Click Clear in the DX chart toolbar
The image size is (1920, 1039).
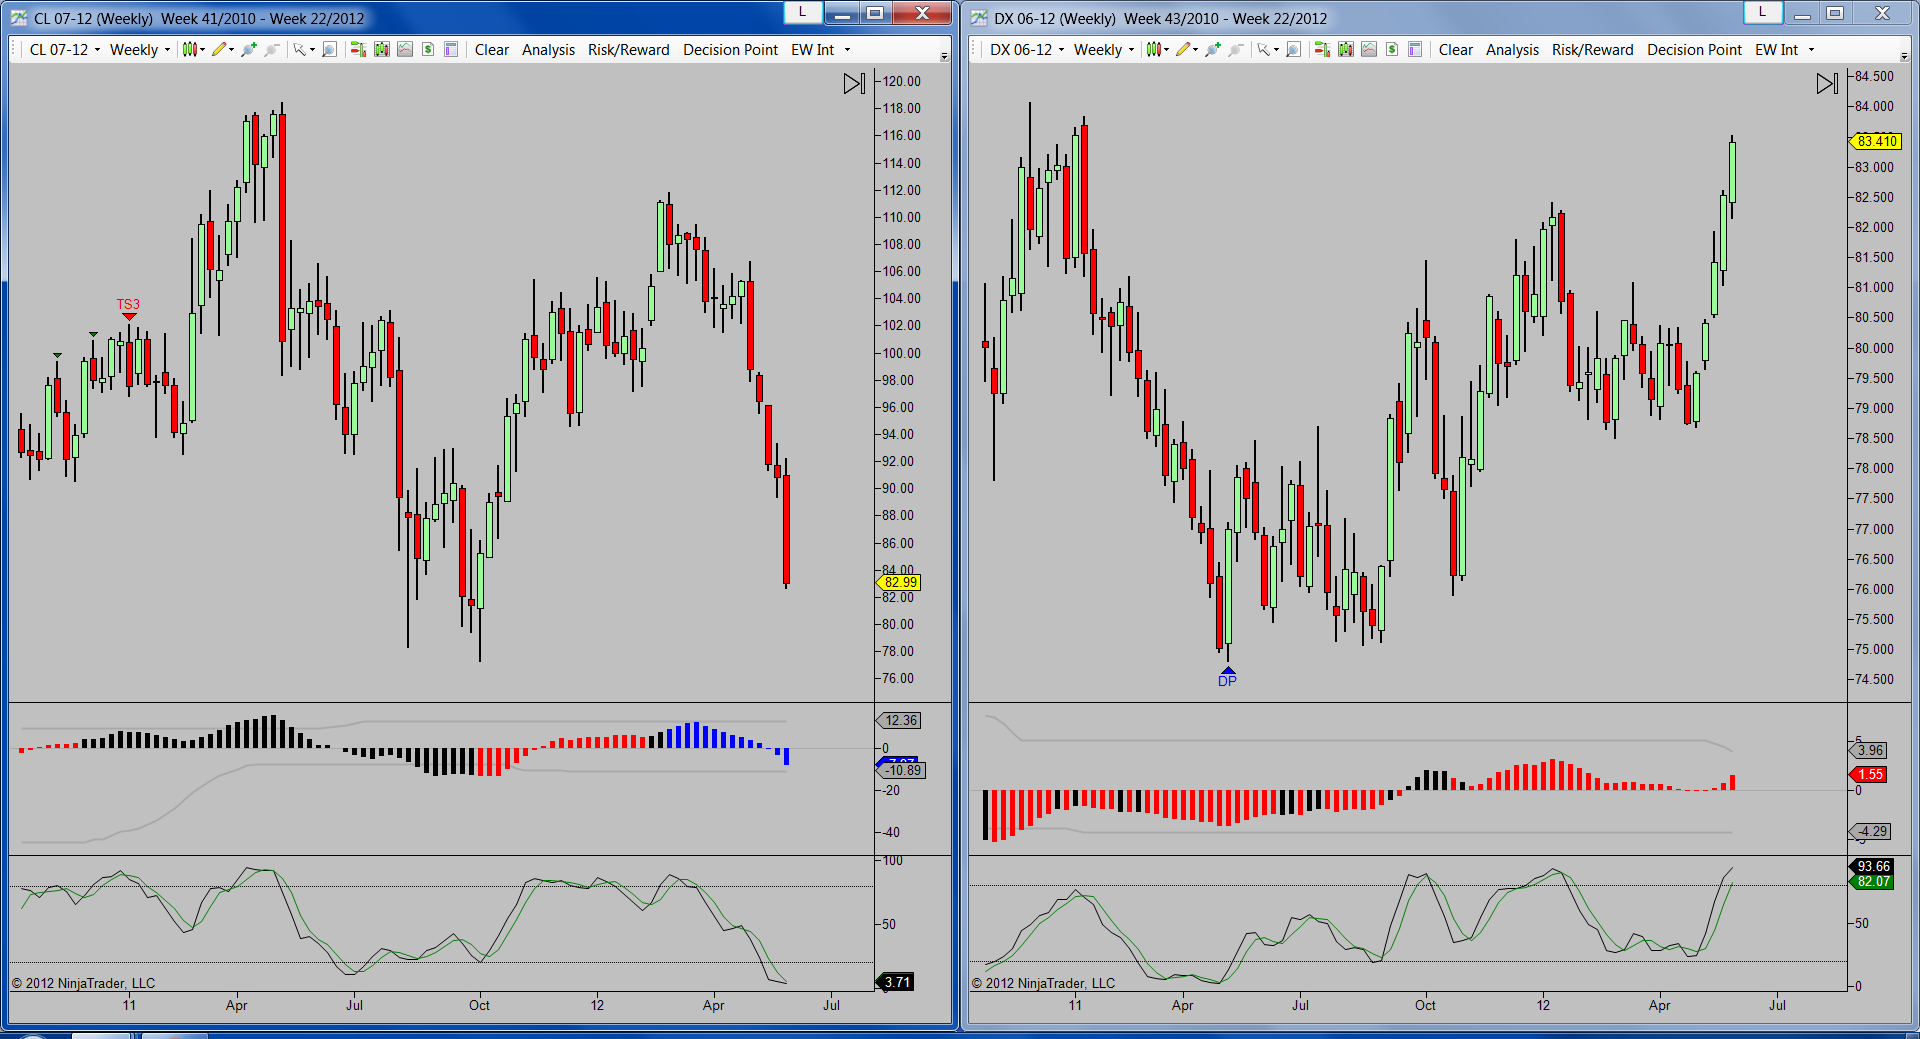[1456, 50]
